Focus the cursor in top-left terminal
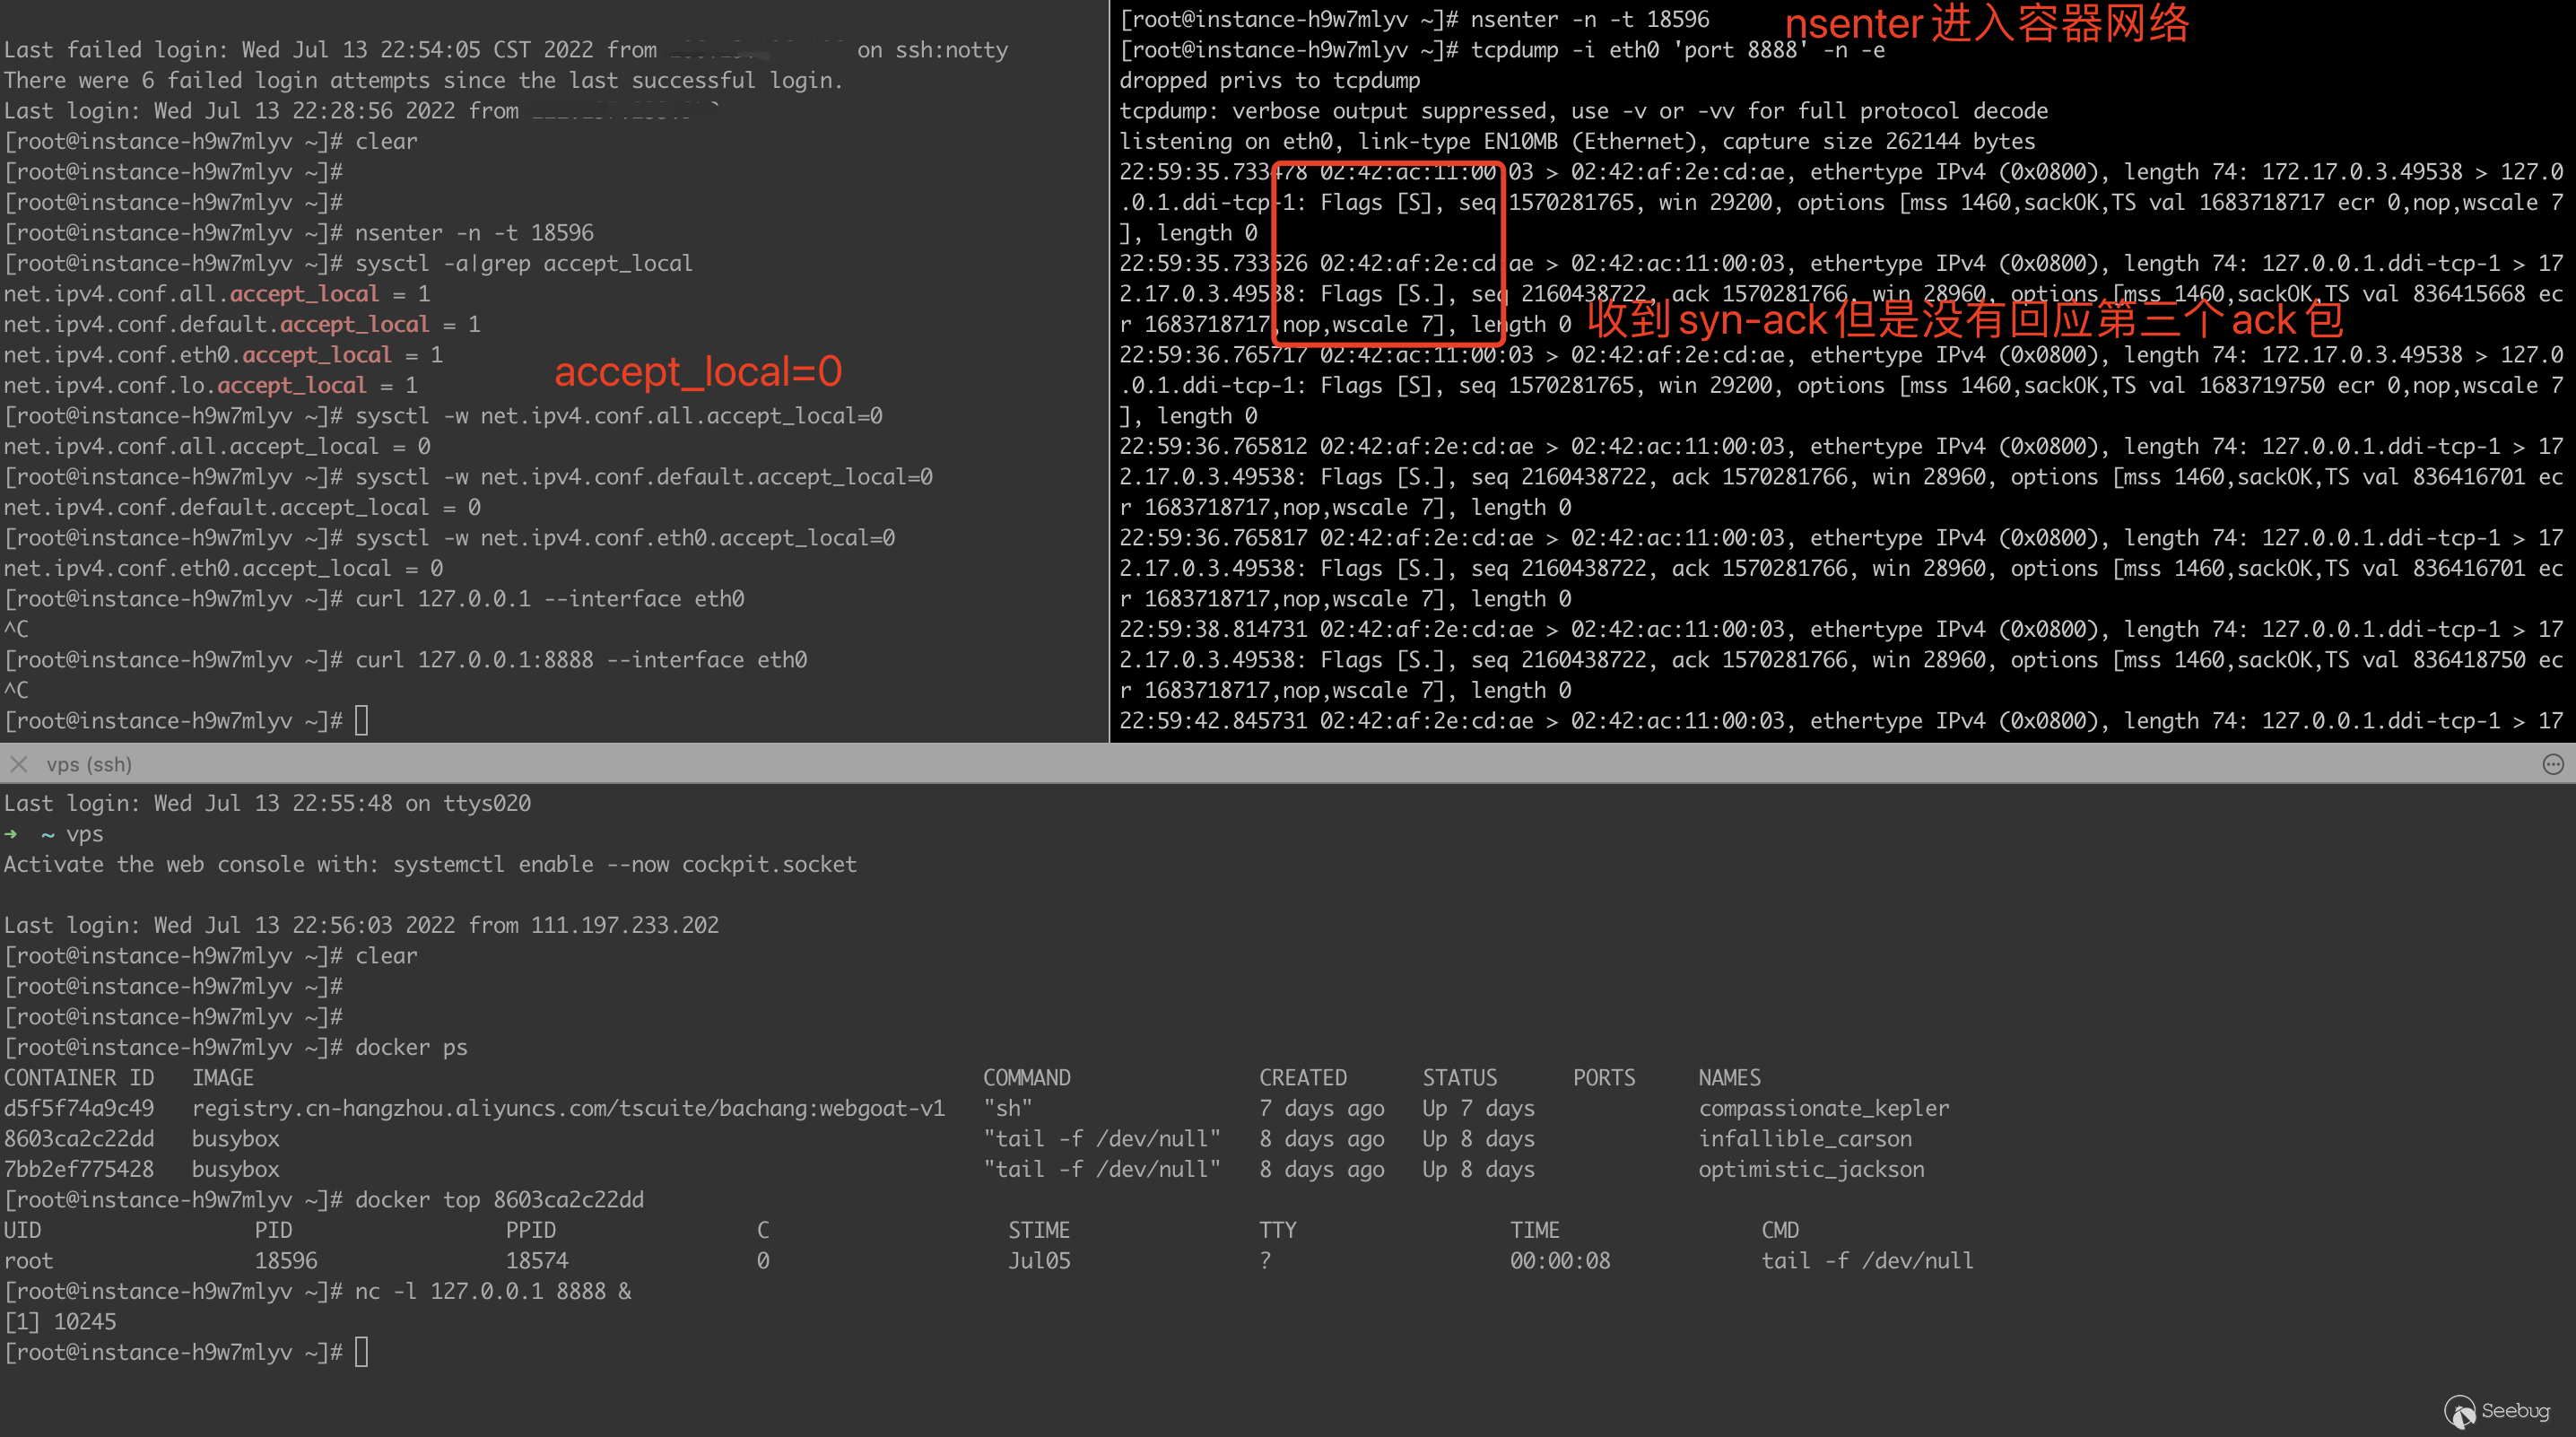 [362, 720]
